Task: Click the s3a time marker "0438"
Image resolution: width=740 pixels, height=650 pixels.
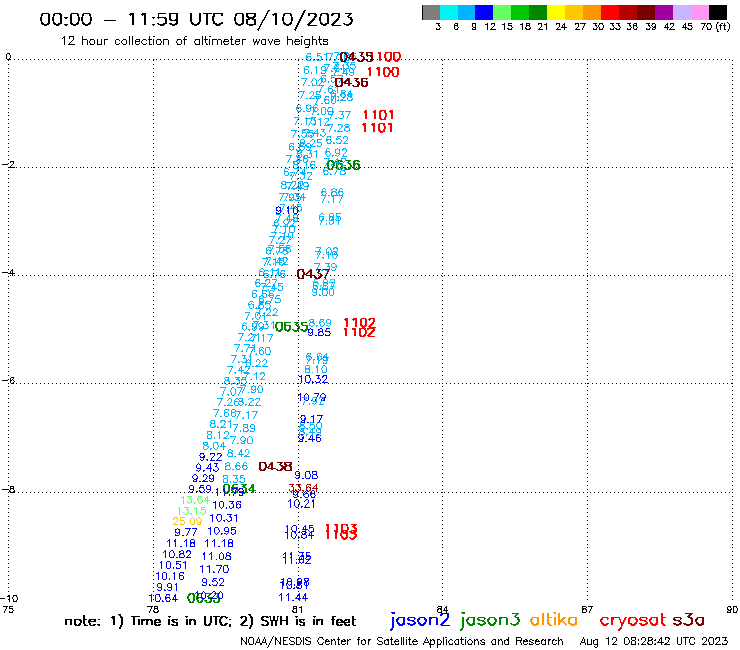Action: click(276, 466)
